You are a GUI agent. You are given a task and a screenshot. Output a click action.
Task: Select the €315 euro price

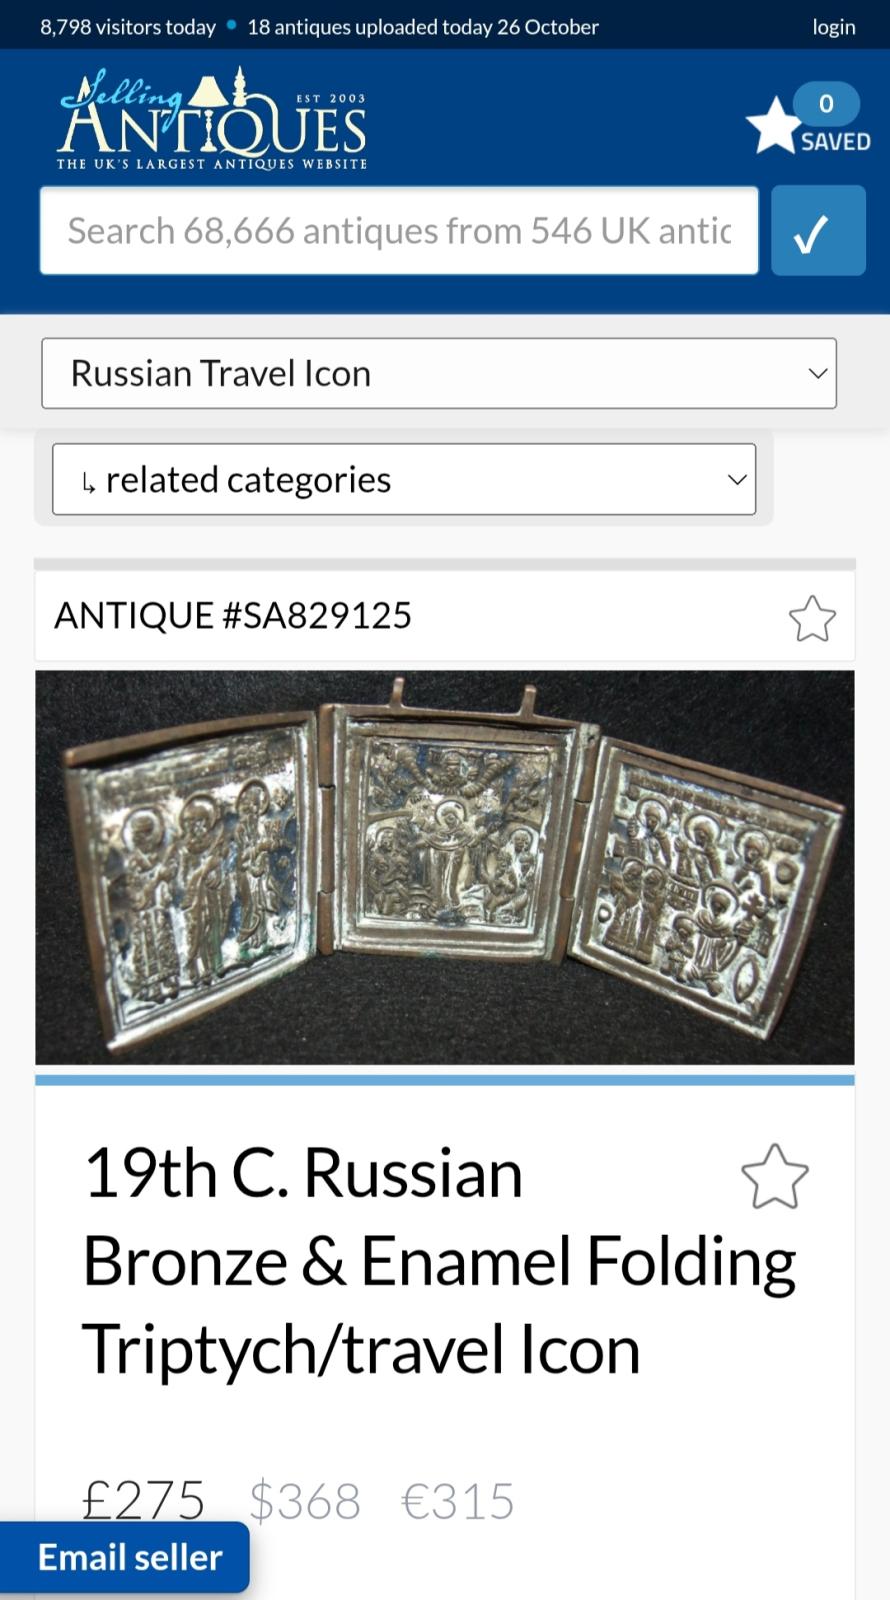point(458,1501)
